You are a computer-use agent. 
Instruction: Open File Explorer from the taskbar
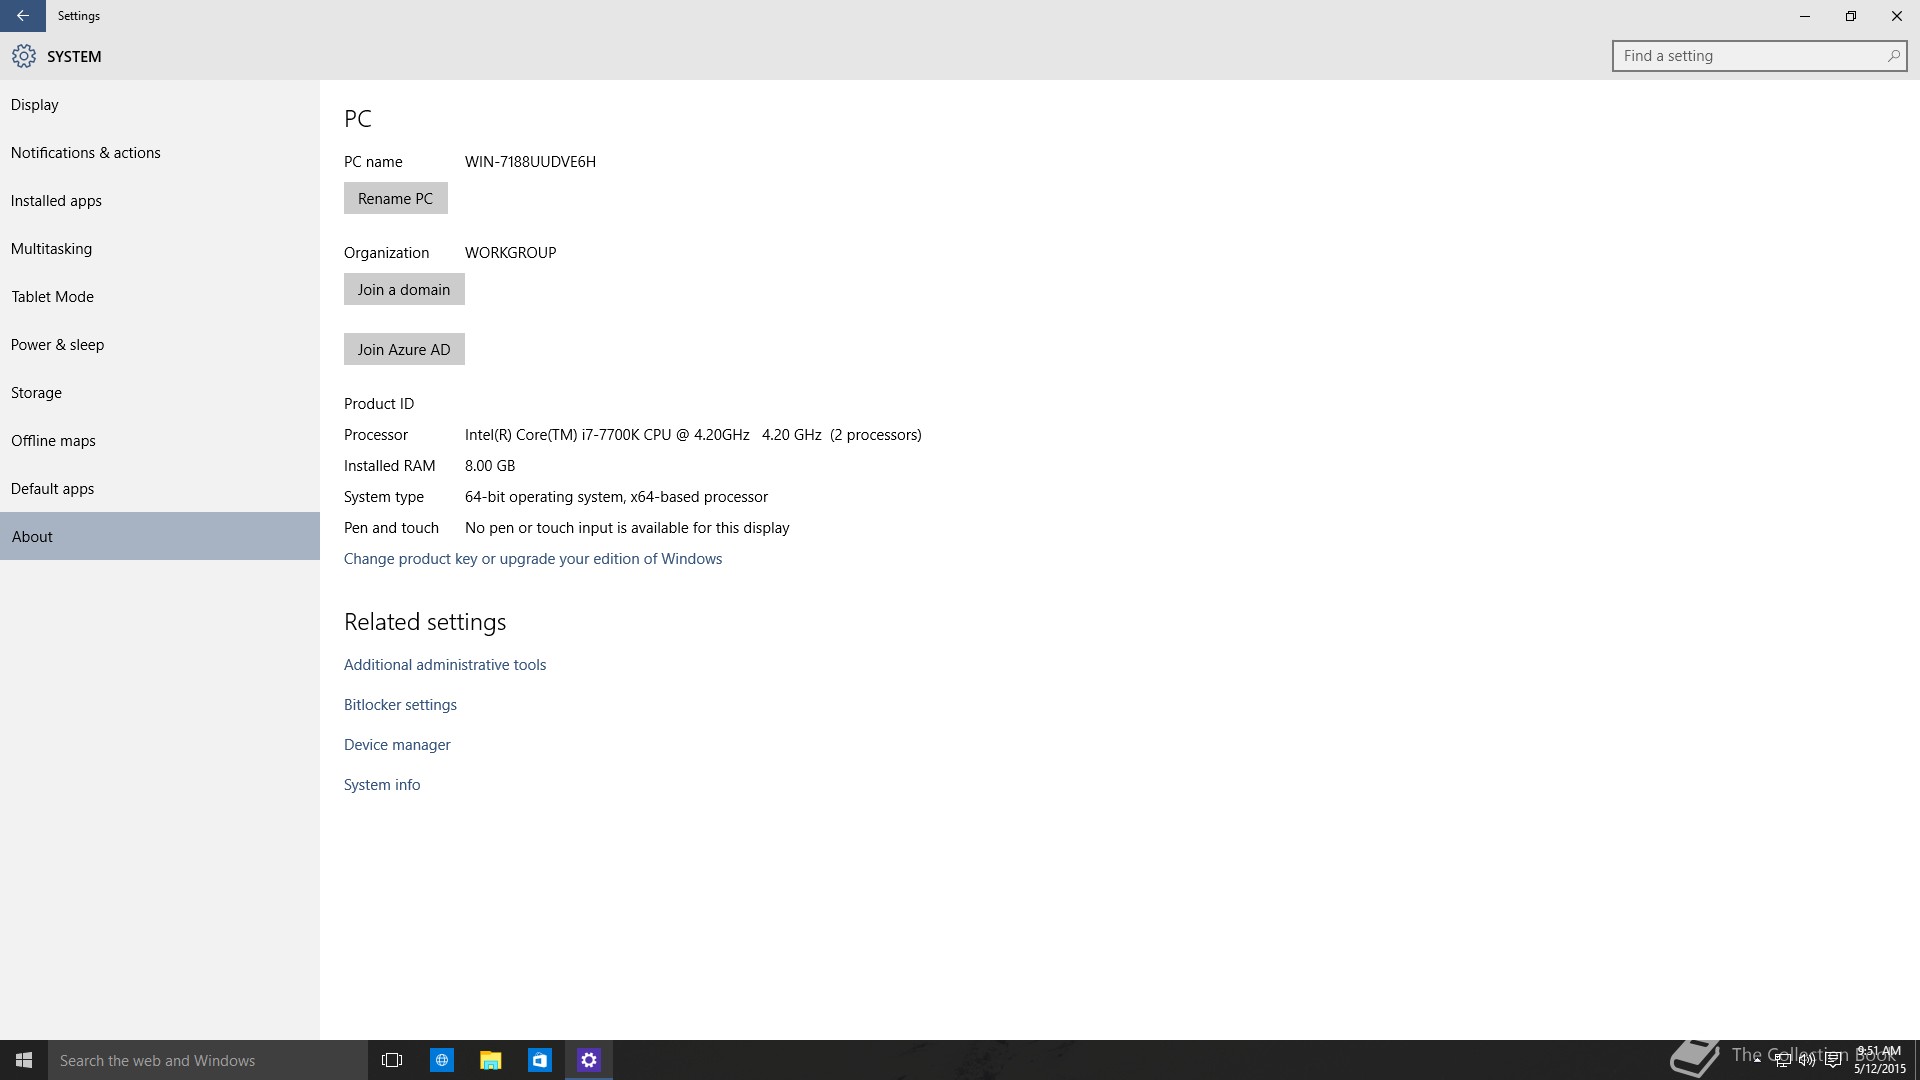490,1060
